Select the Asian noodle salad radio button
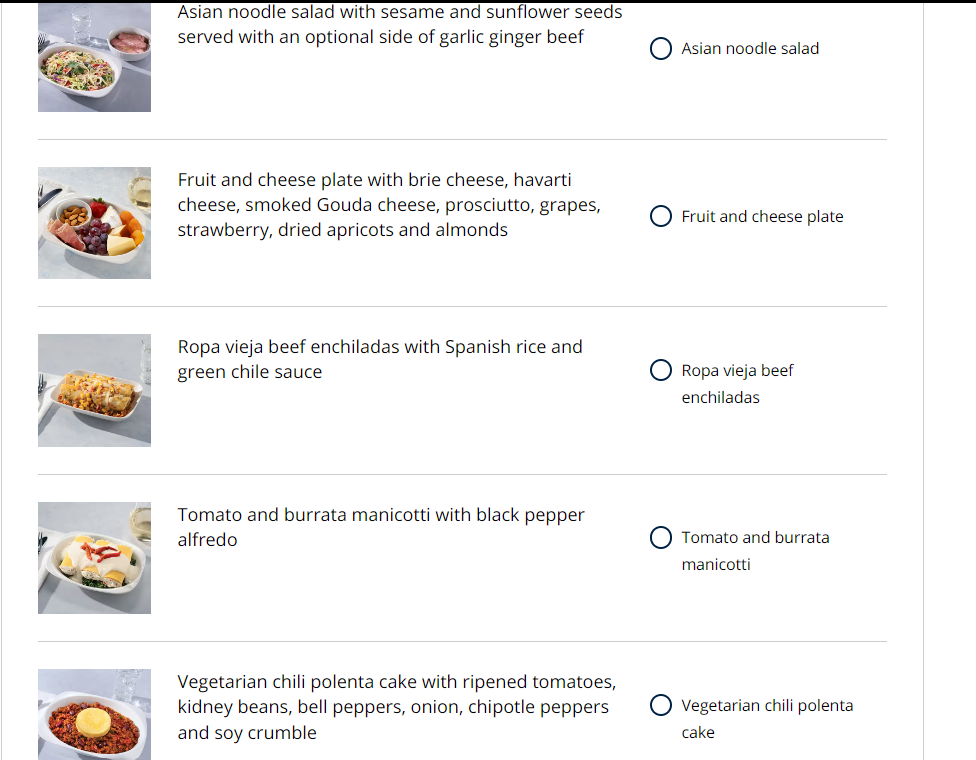Image resolution: width=976 pixels, height=760 pixels. click(x=660, y=49)
